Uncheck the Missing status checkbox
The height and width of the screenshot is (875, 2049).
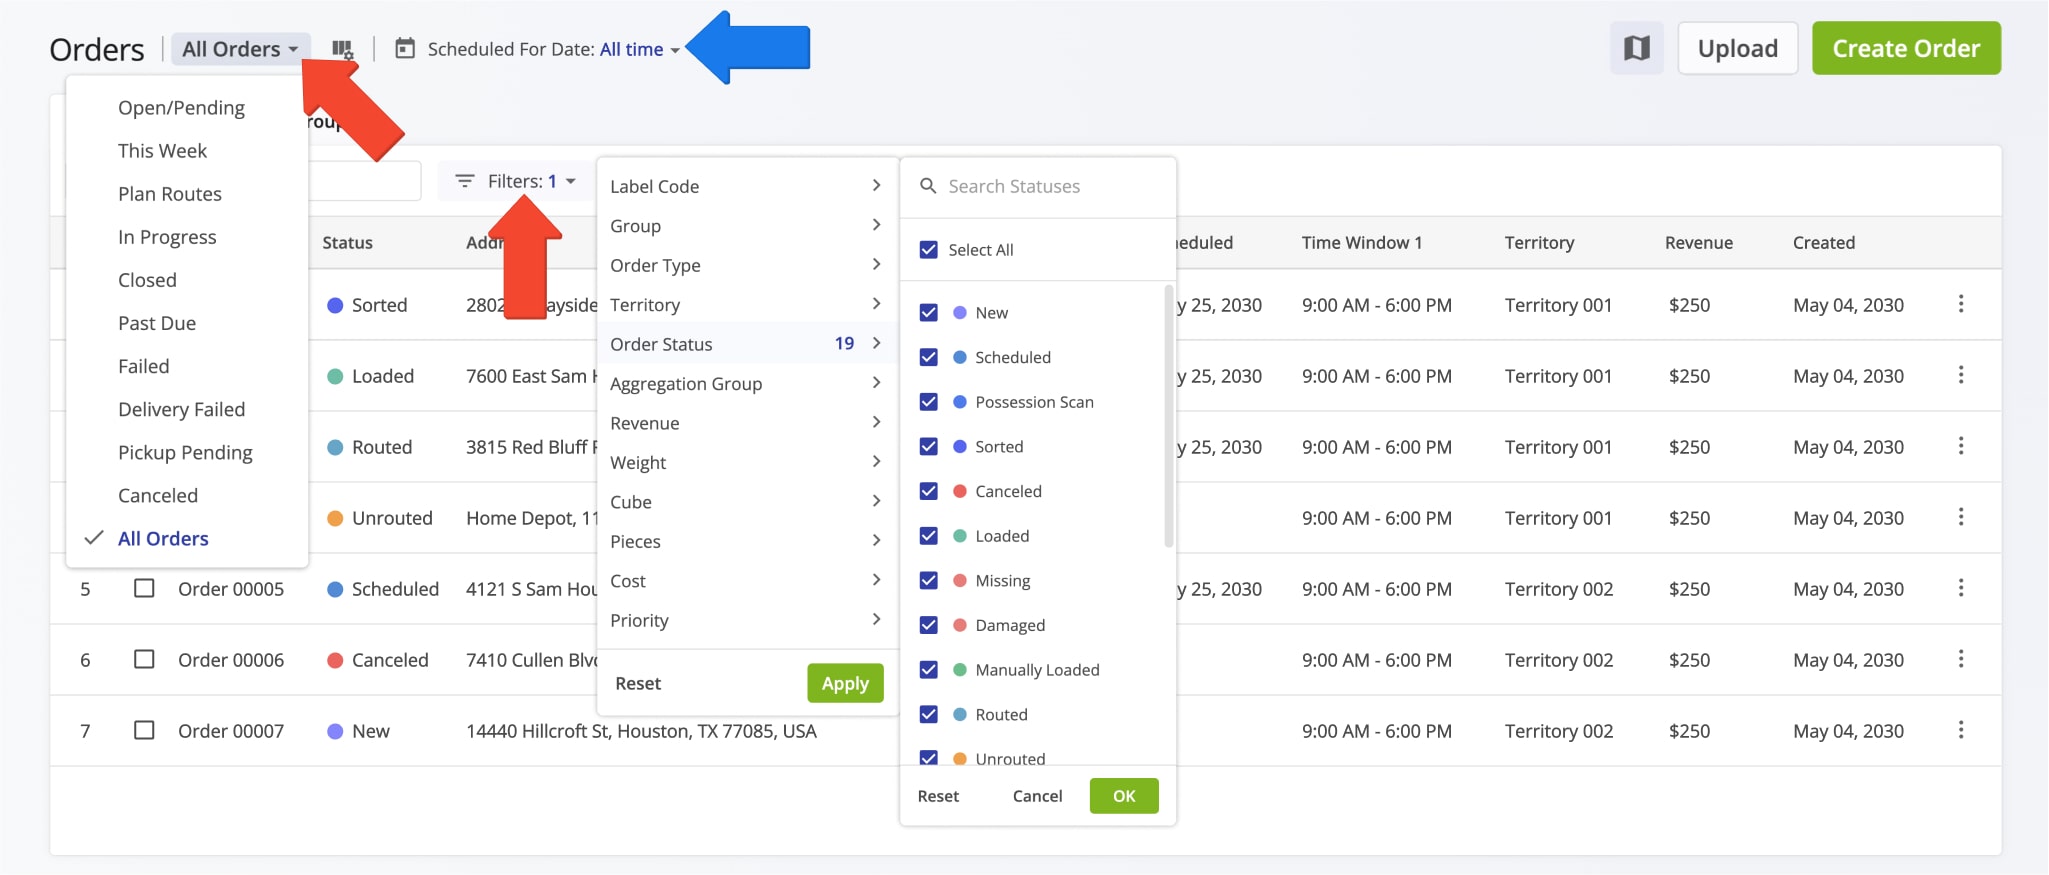pyautogui.click(x=928, y=581)
